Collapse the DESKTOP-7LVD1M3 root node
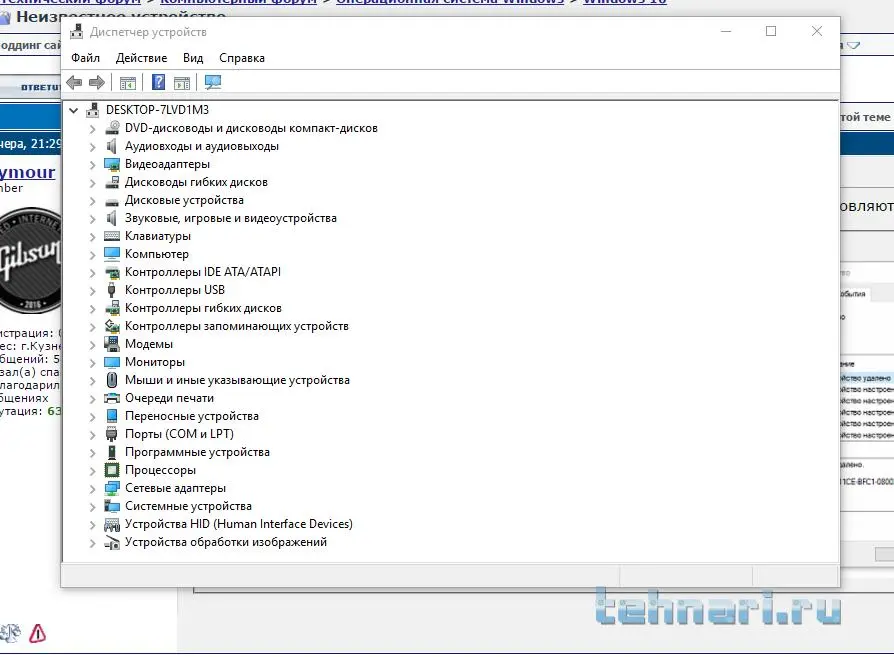 coord(74,110)
